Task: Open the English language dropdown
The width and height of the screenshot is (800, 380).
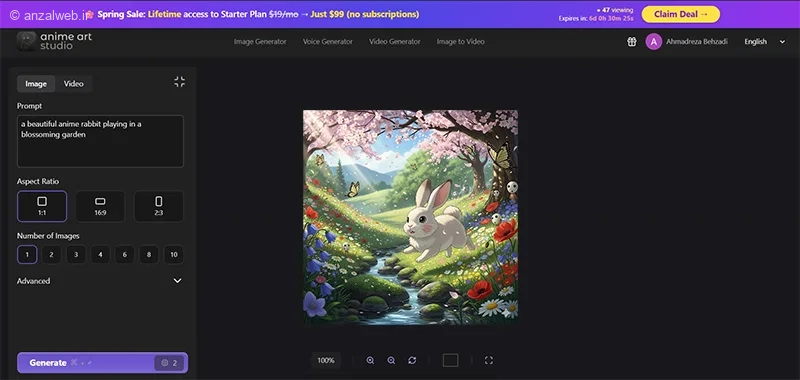Action: (764, 42)
